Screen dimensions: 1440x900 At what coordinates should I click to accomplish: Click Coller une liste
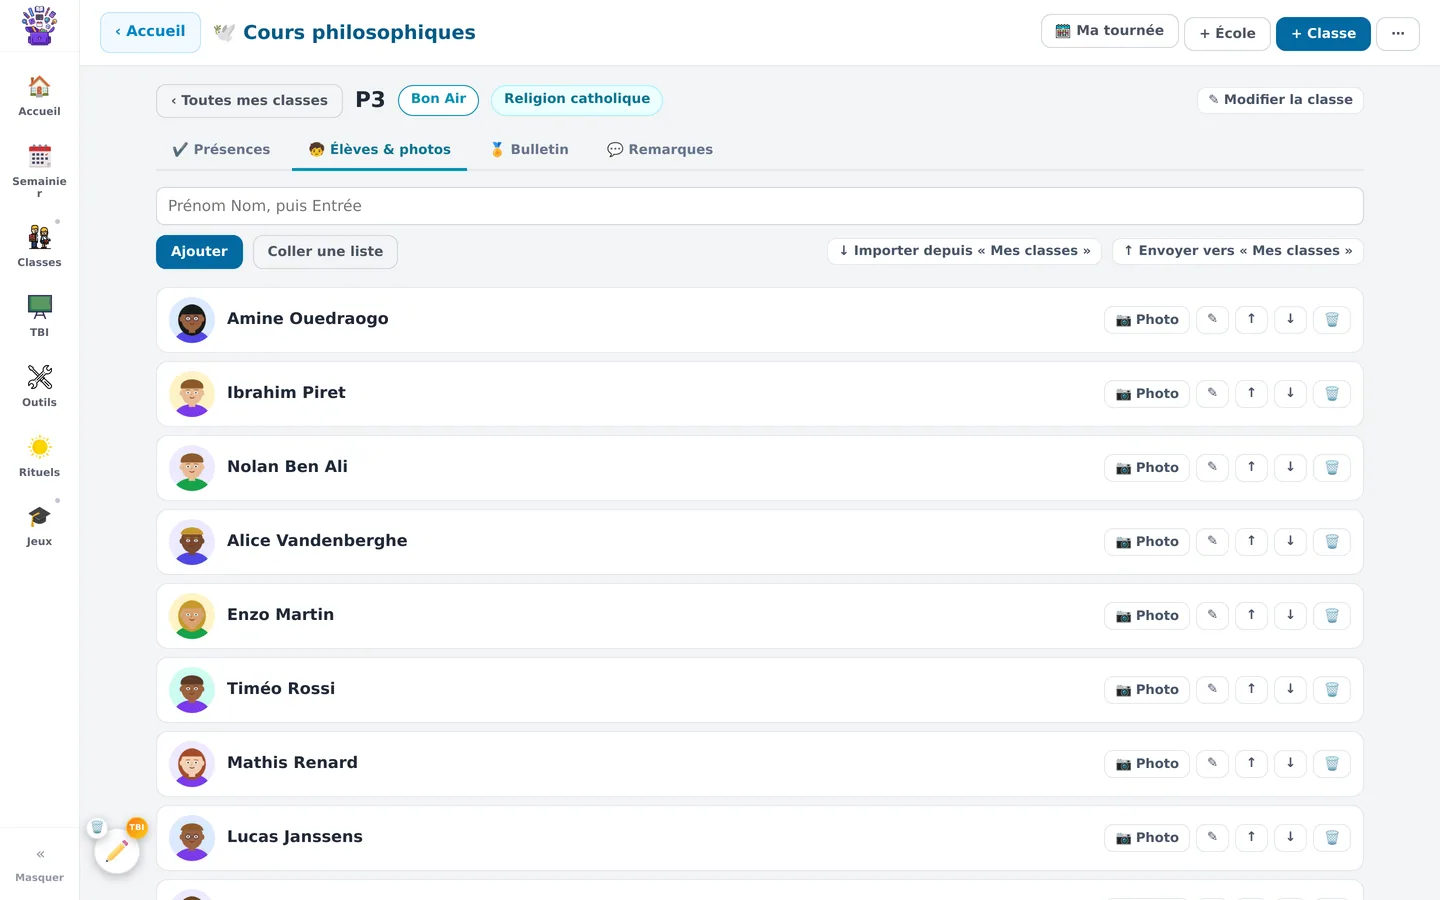point(325,252)
